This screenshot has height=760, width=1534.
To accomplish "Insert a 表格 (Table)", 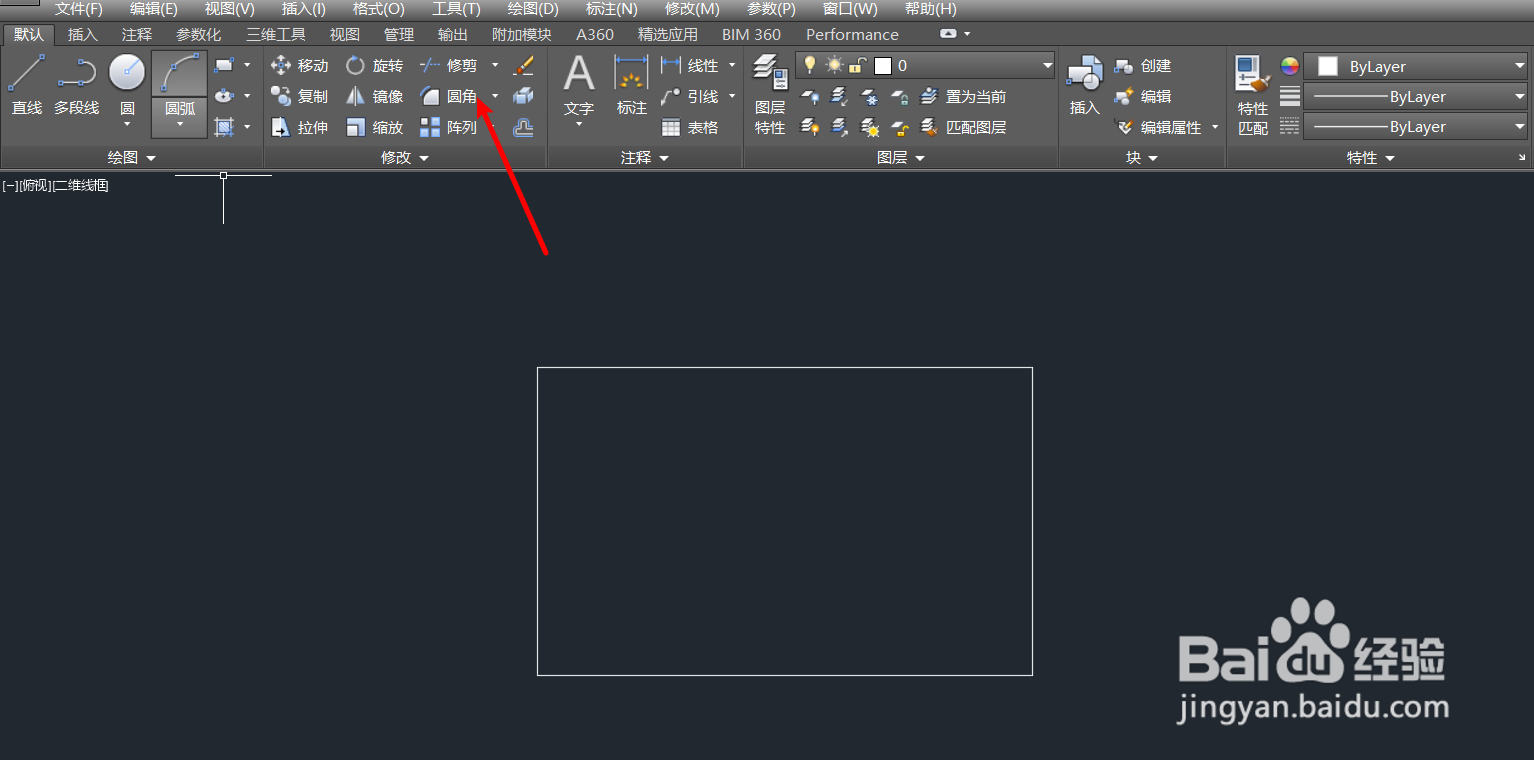I will point(691,128).
